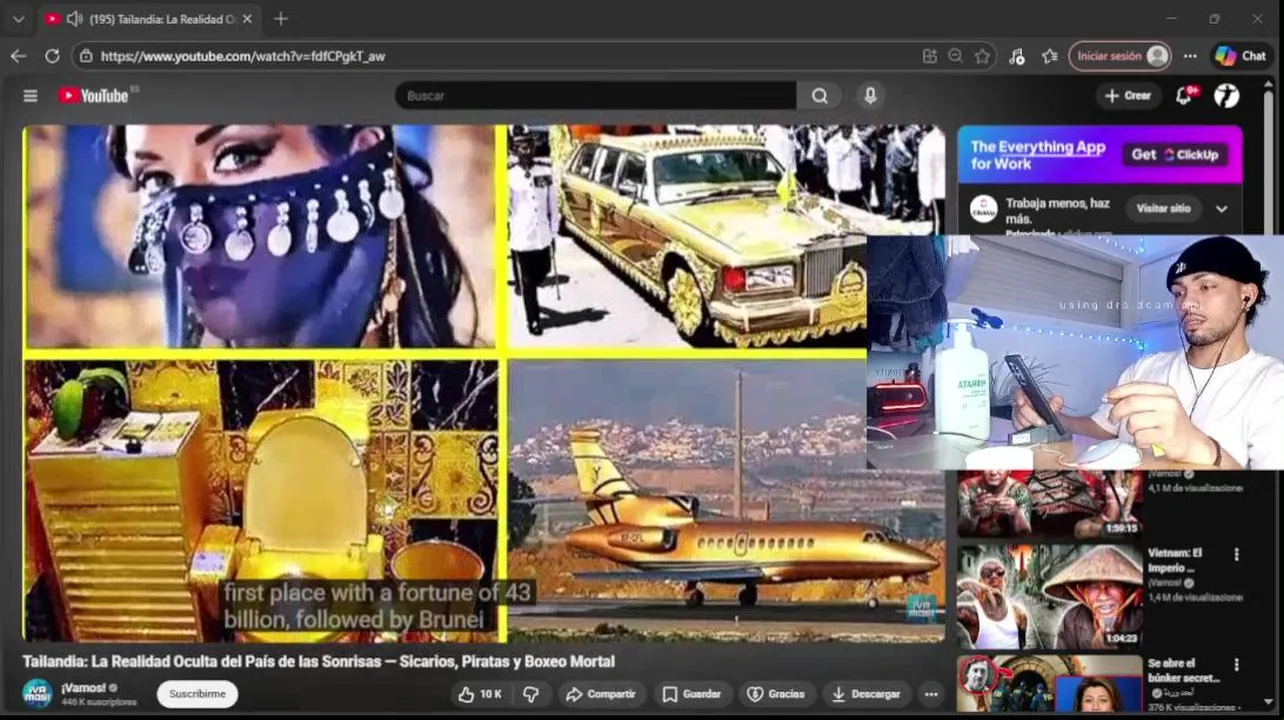Open options for Se abre el búnker video
Image resolution: width=1284 pixels, height=720 pixels.
(1236, 665)
